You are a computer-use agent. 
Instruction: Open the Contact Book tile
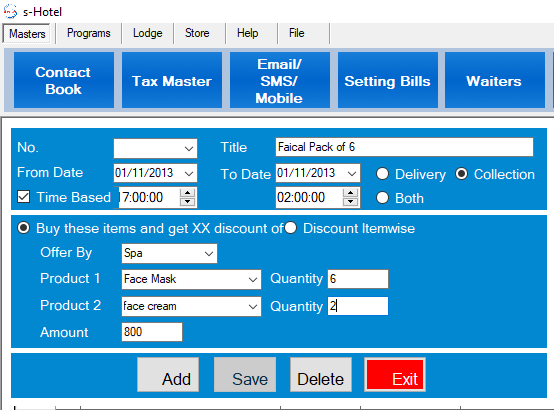click(64, 80)
